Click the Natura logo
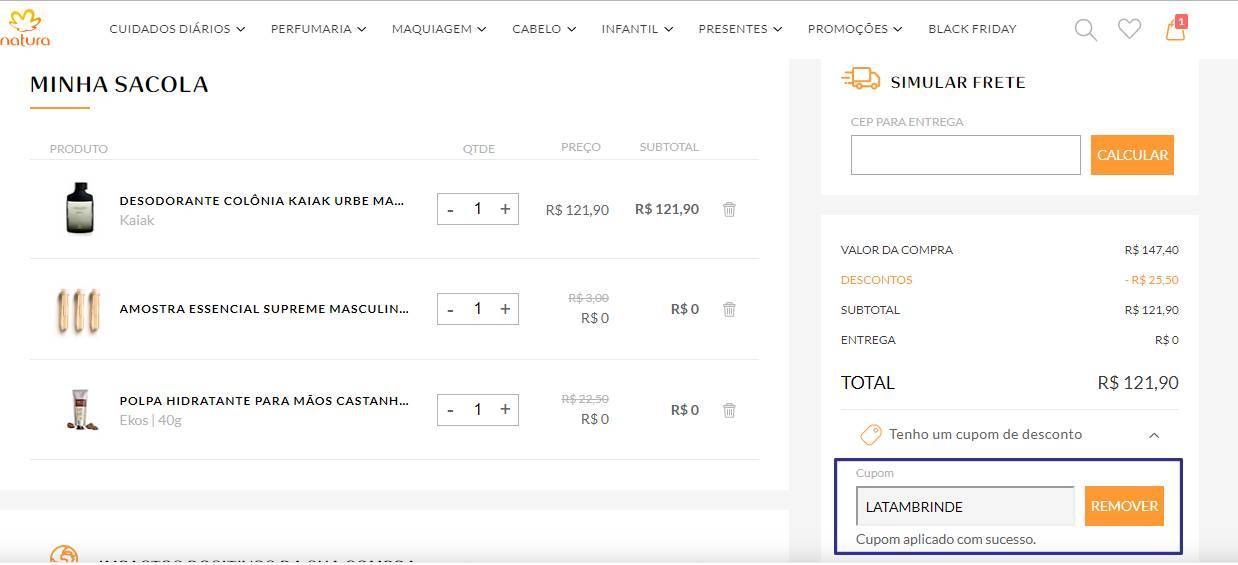The image size is (1238, 565). pos(25,28)
